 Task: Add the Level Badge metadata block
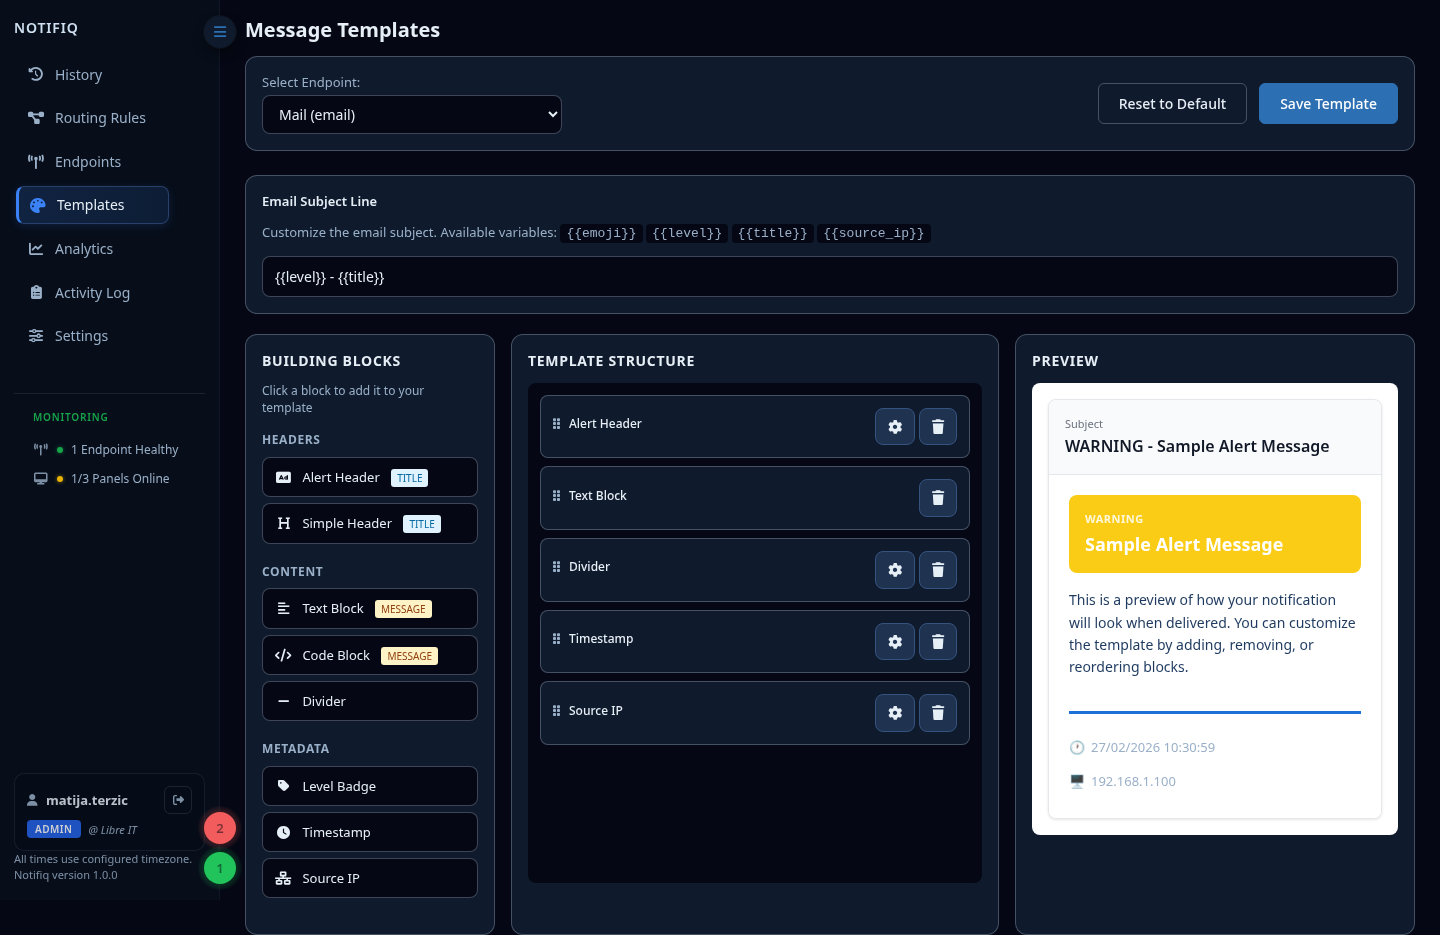coord(370,786)
